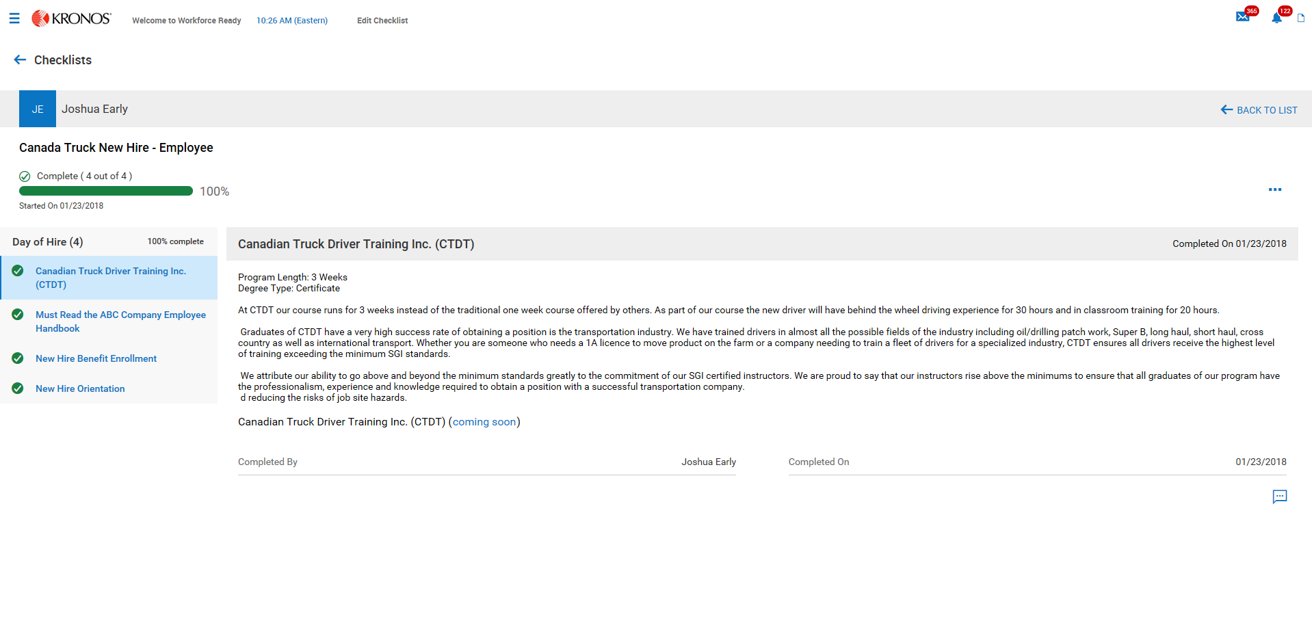
Task: Open the comment icon below Completed On
Action: (x=1279, y=497)
